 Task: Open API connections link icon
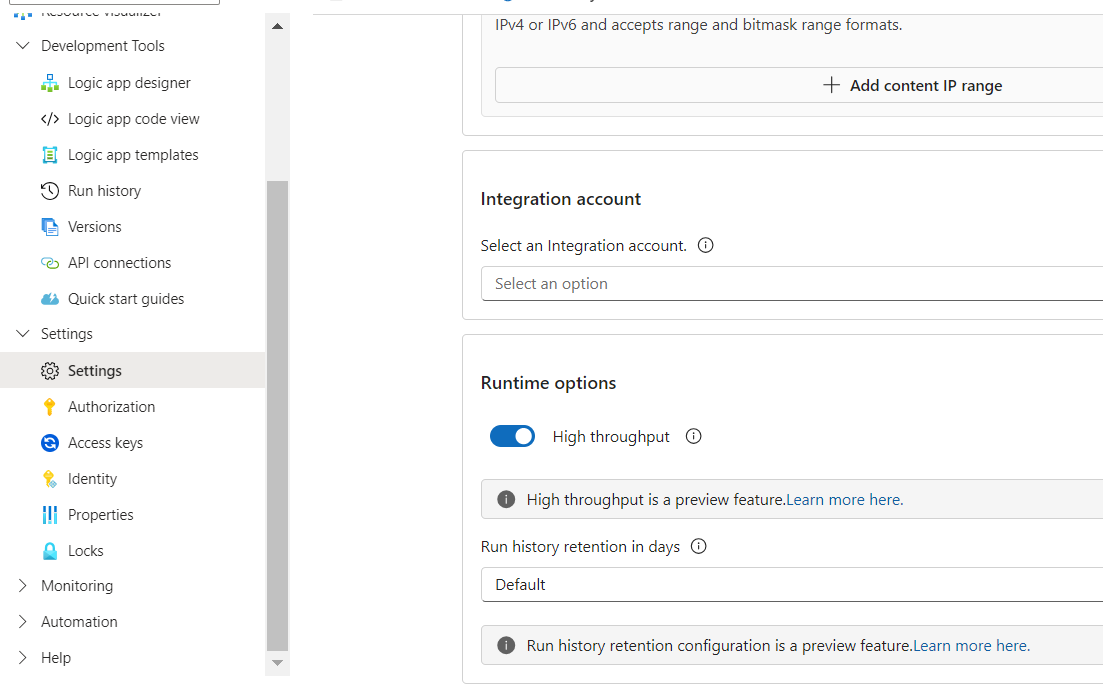[x=50, y=263]
